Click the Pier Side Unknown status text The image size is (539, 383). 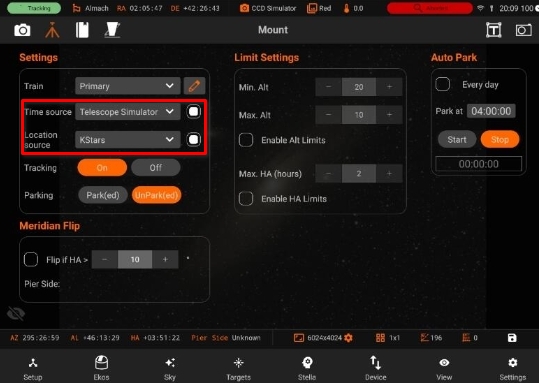coord(226,338)
